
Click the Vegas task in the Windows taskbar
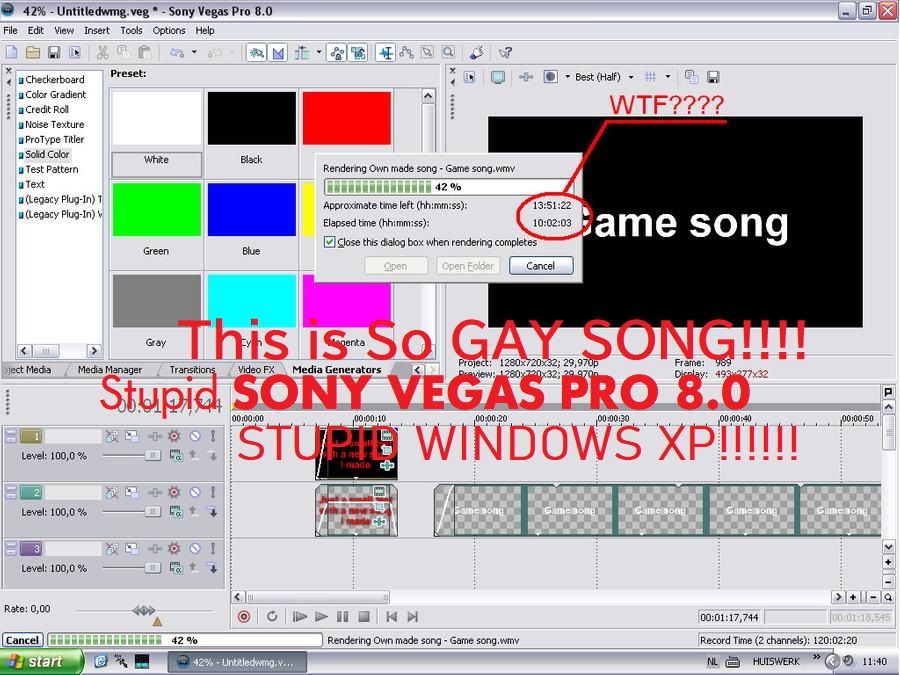point(237,662)
